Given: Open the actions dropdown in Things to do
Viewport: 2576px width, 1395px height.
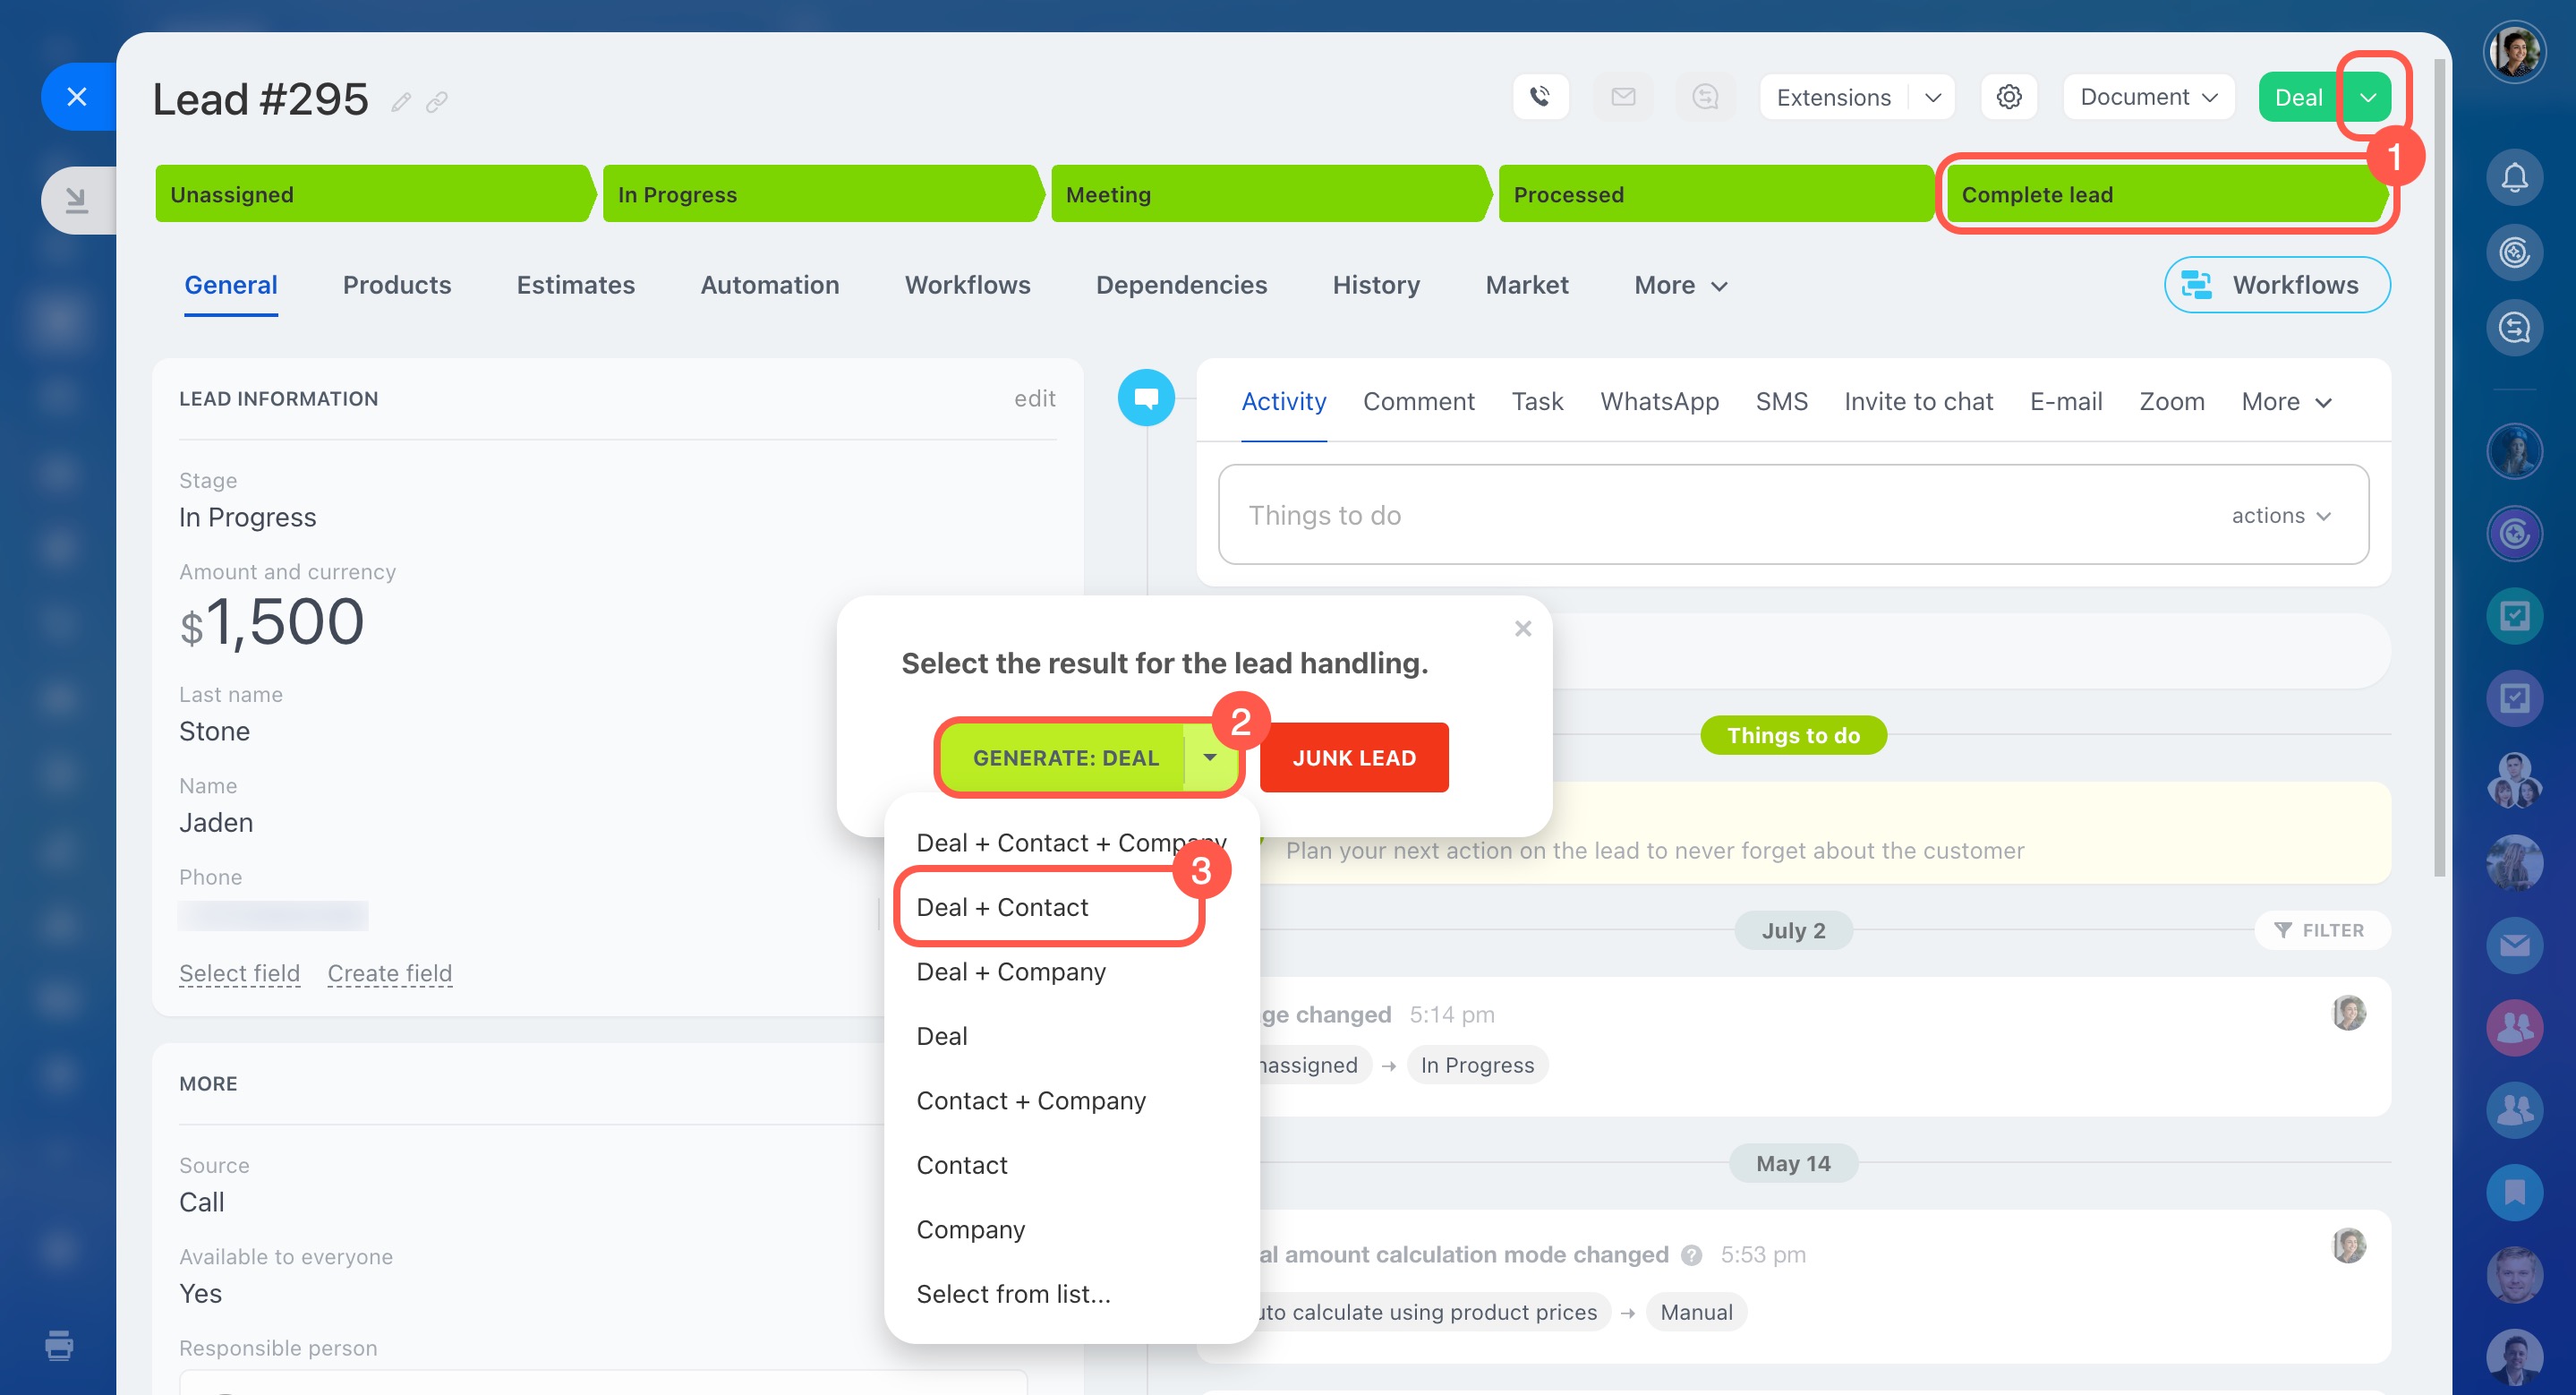Looking at the screenshot, I should tap(2280, 515).
